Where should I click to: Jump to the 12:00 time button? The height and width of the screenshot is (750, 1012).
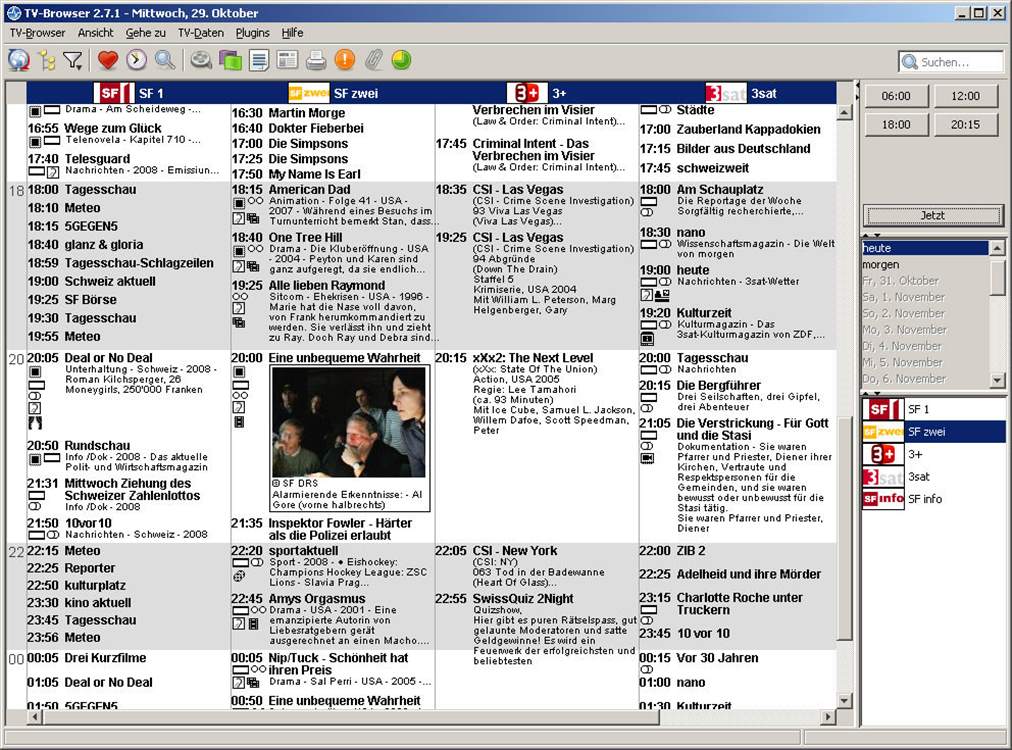point(966,96)
